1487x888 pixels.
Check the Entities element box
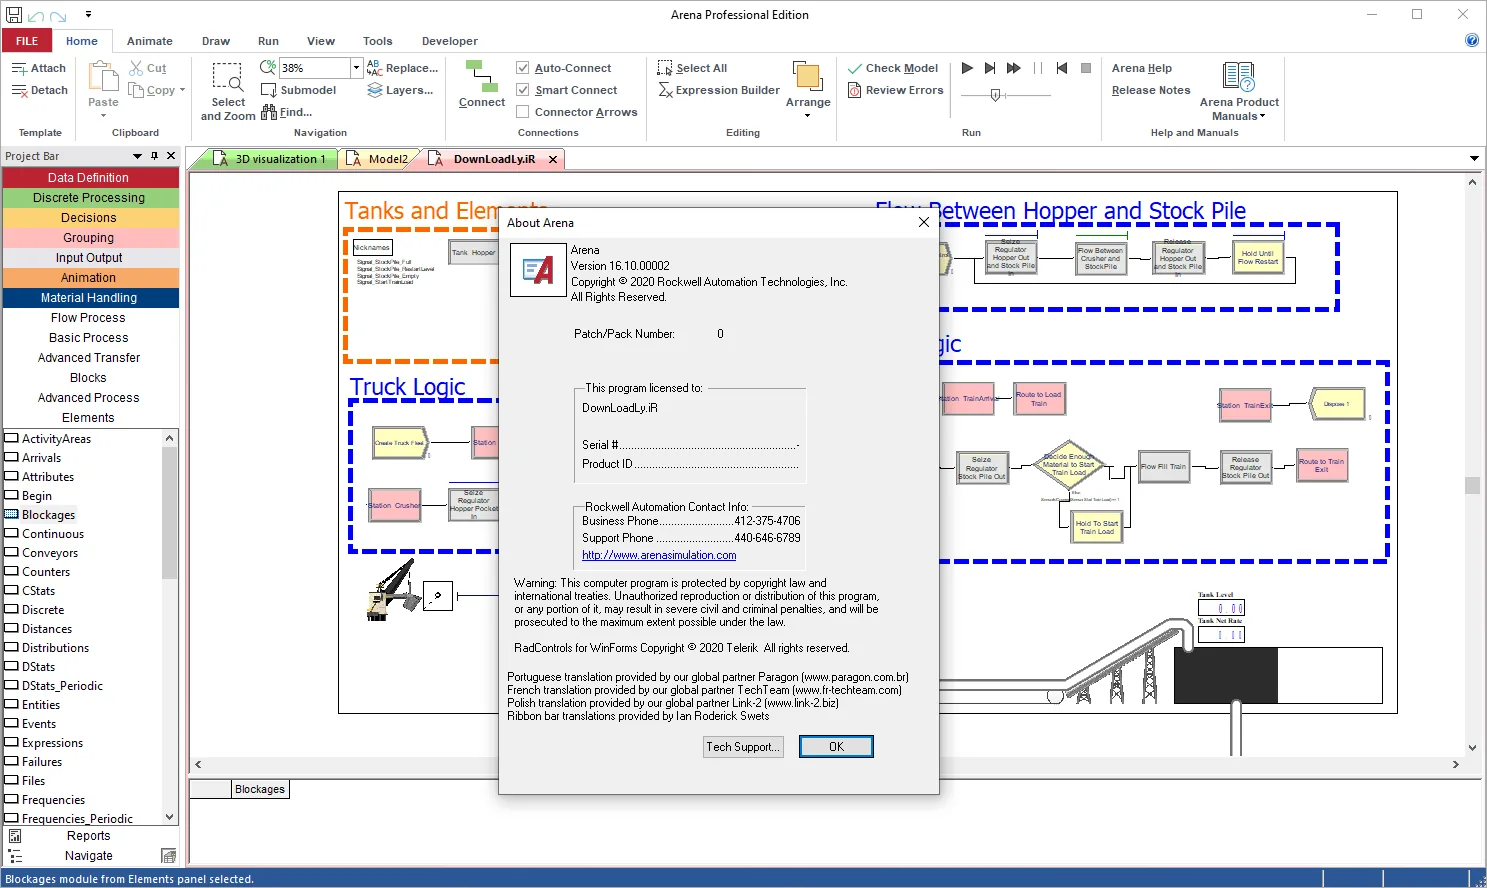click(x=12, y=704)
